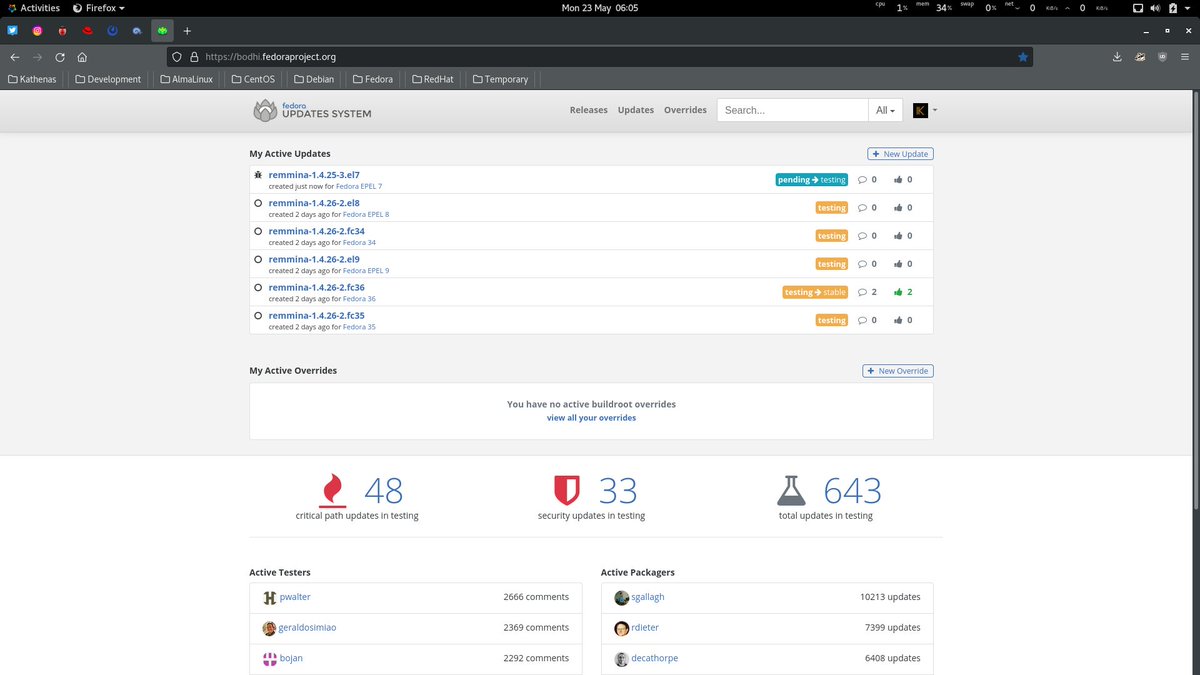Viewport: 1200px width, 675px height.
Task: Click the Fedora EPEL 7 release link
Action: [358, 187]
